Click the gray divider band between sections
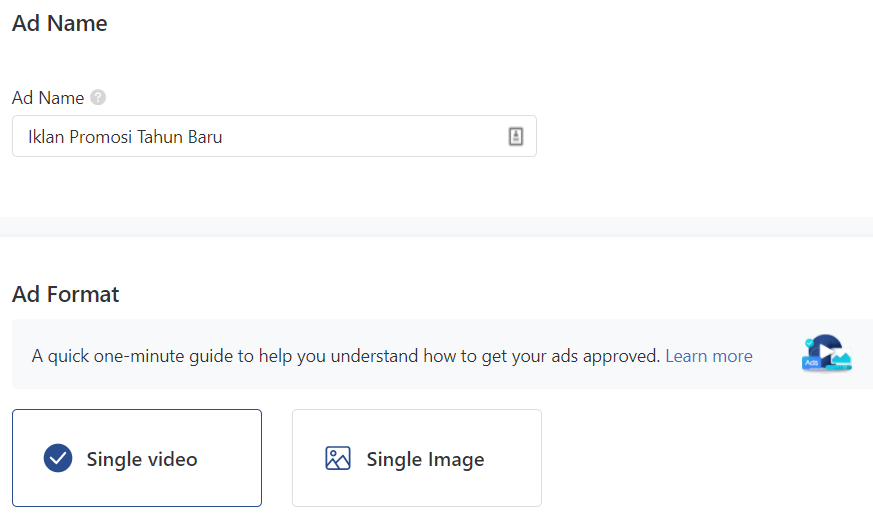This screenshot has width=873, height=523. [x=436, y=227]
